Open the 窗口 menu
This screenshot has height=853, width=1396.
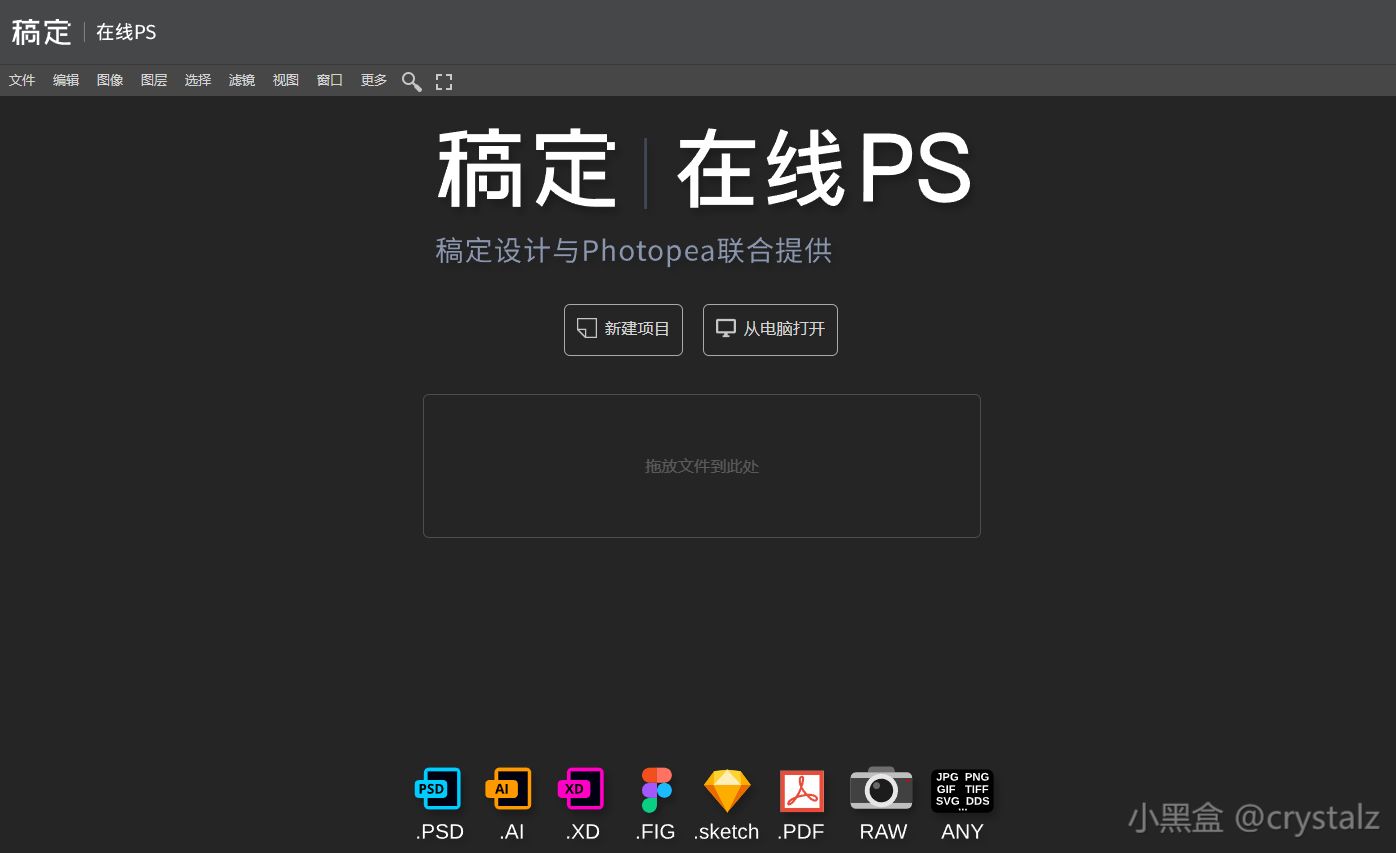330,80
